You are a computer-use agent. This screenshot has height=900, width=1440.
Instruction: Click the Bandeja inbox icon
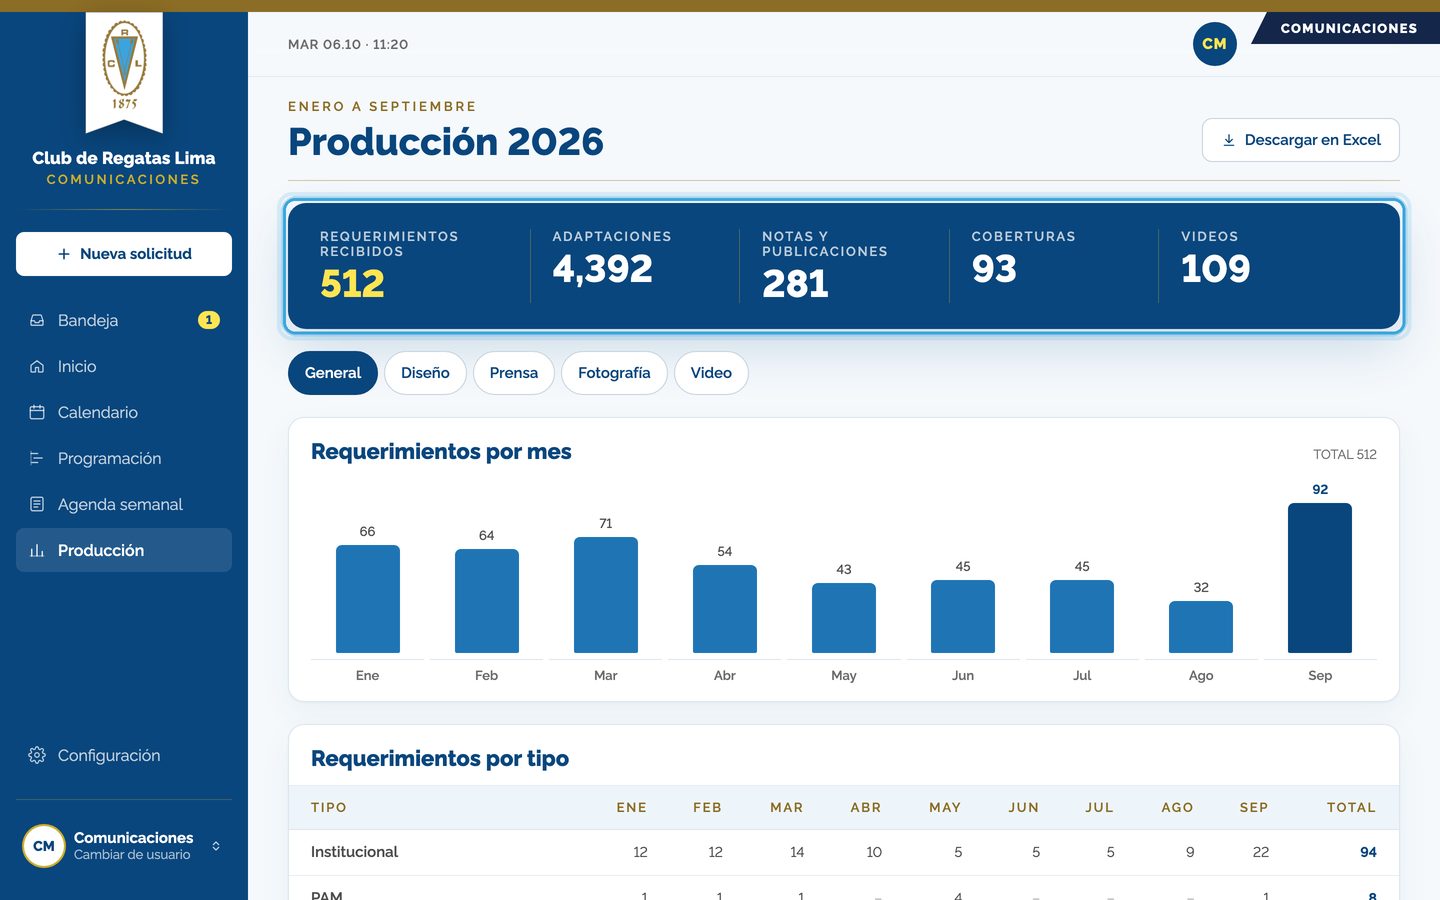pyautogui.click(x=37, y=320)
